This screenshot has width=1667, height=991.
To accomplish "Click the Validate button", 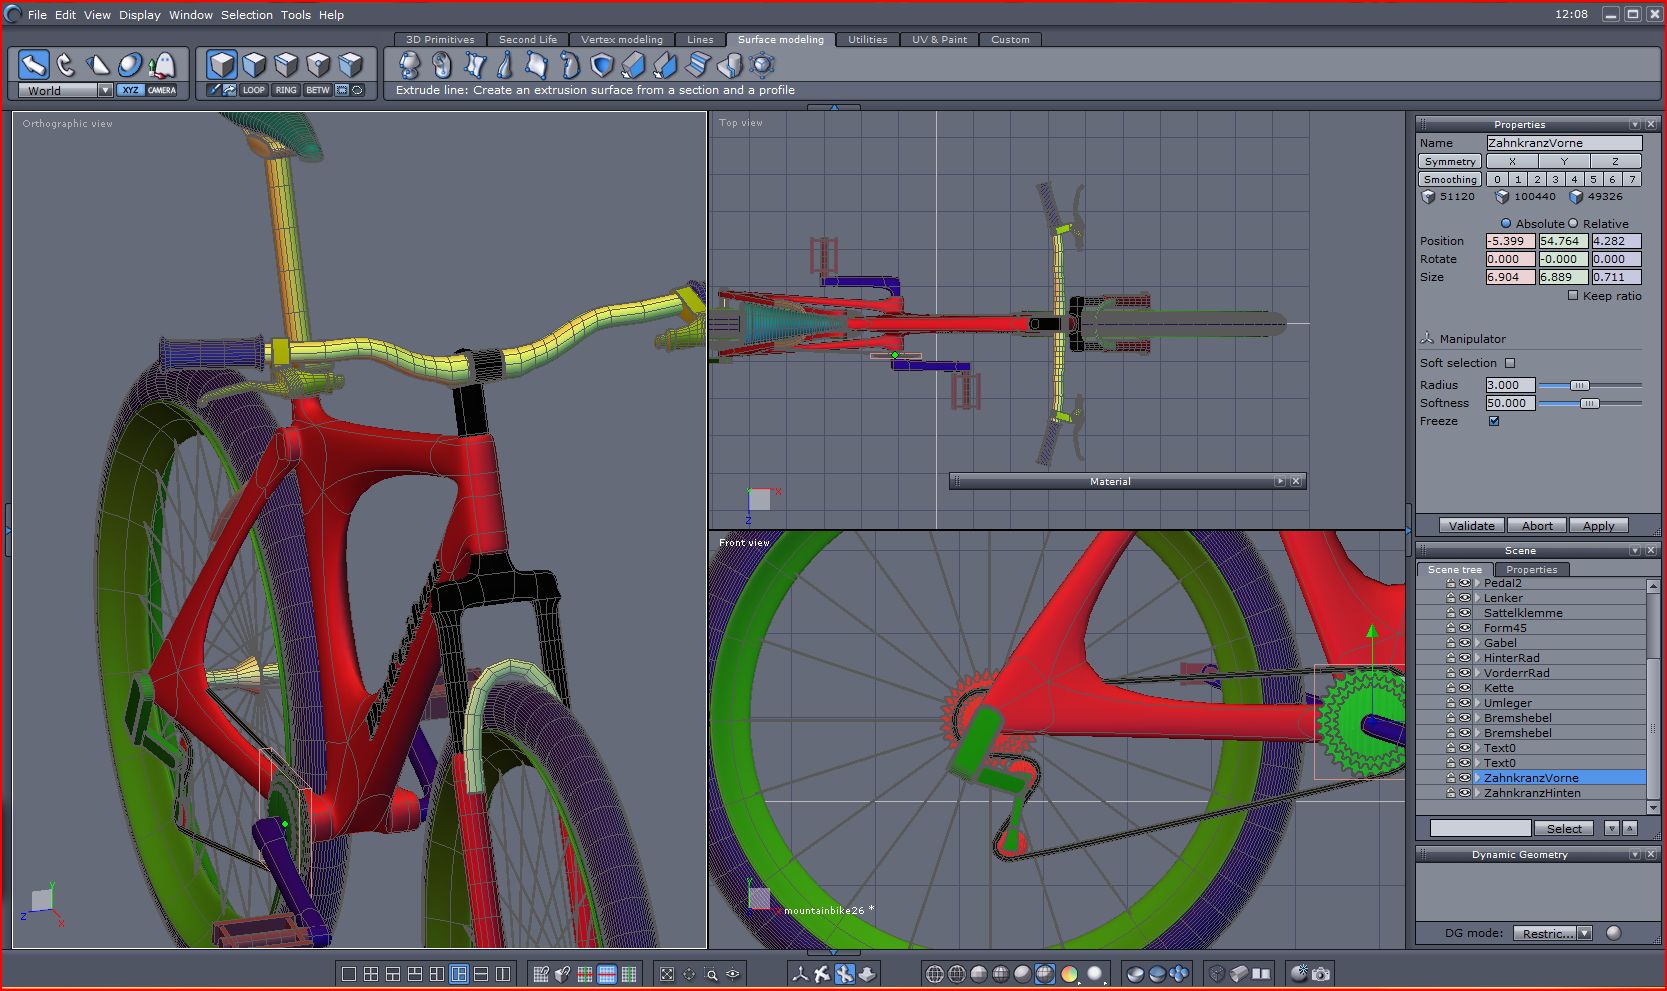I will [1471, 526].
